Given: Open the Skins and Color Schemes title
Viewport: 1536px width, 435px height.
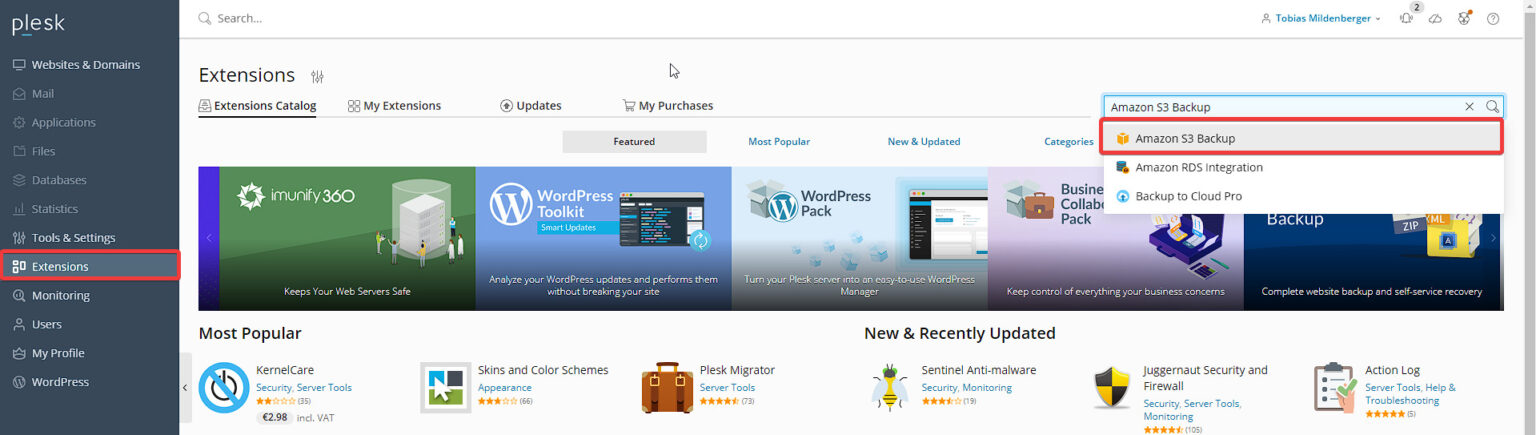Looking at the screenshot, I should point(543,370).
